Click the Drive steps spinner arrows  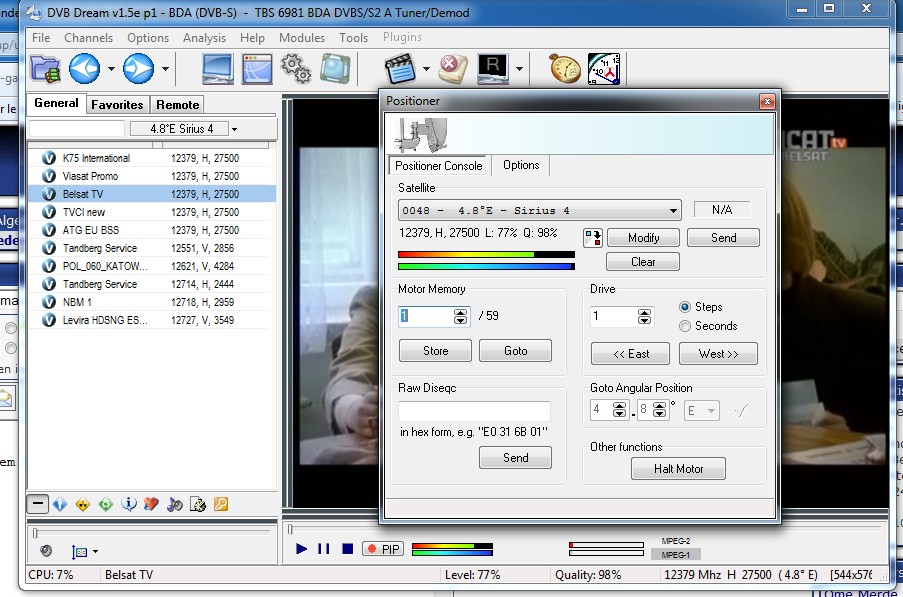(644, 316)
